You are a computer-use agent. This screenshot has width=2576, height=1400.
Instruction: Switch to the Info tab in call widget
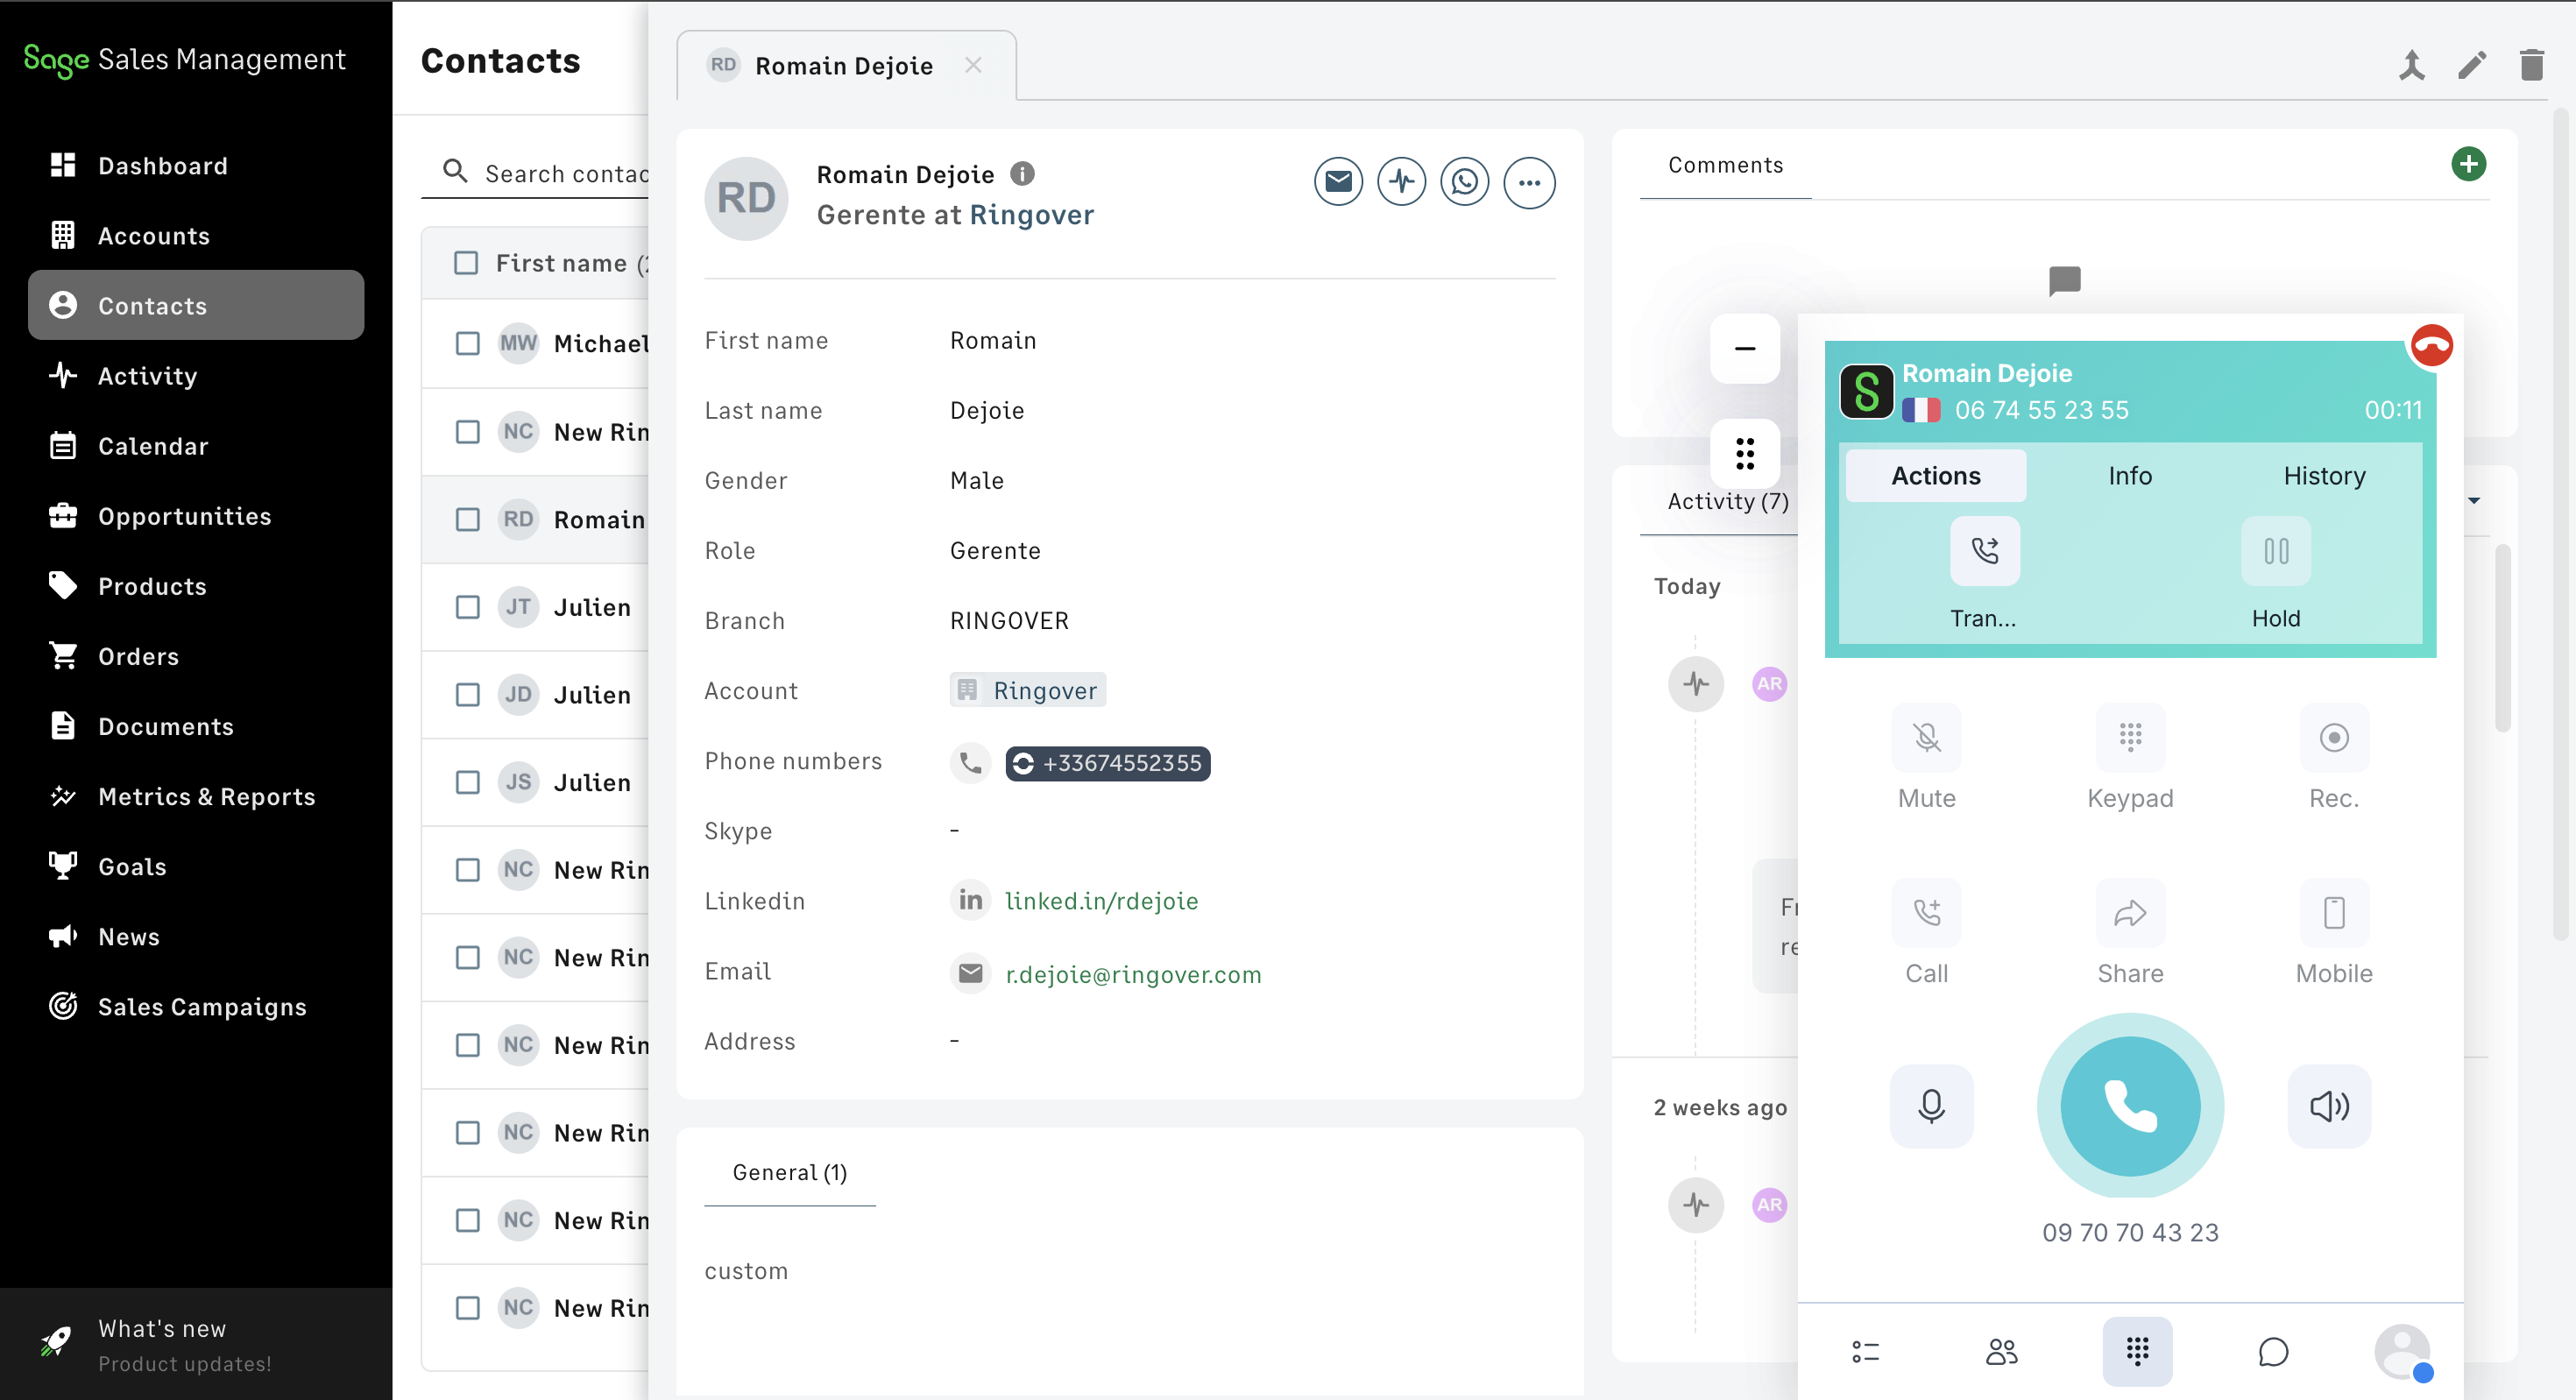pyautogui.click(x=2129, y=476)
